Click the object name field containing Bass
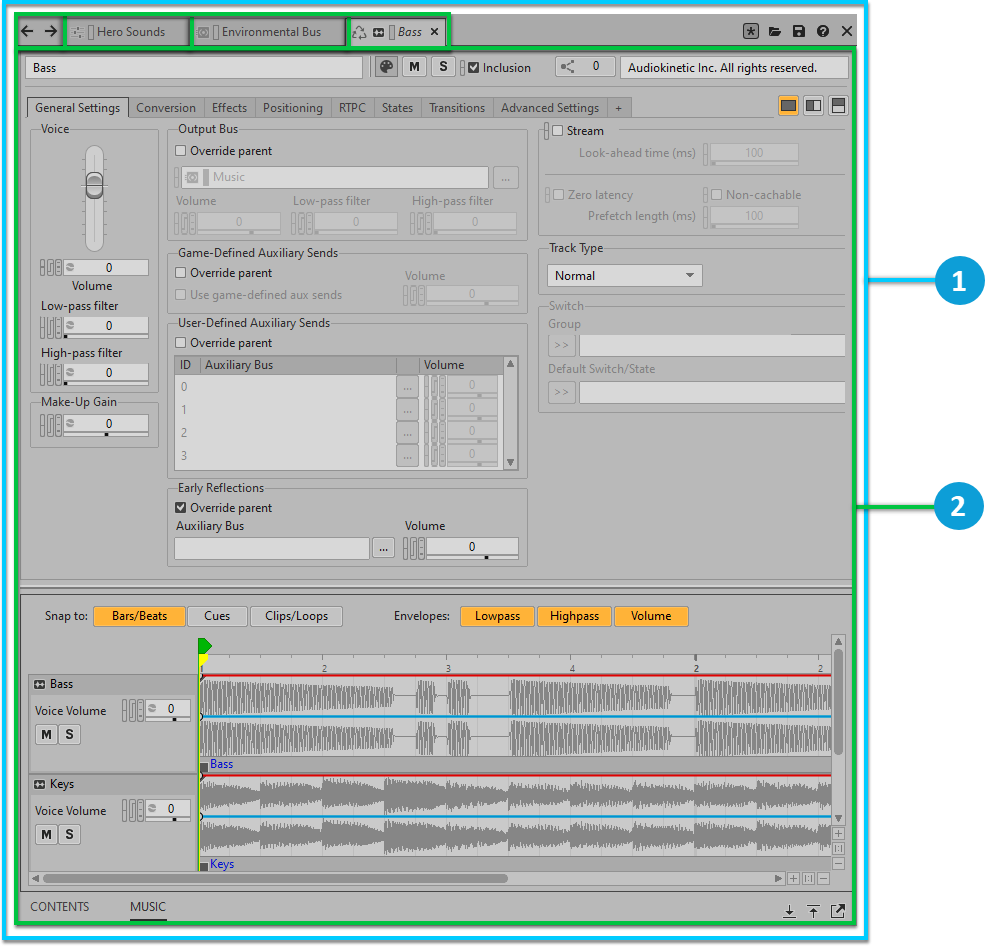Viewport: 986px width, 946px height. (x=194, y=68)
